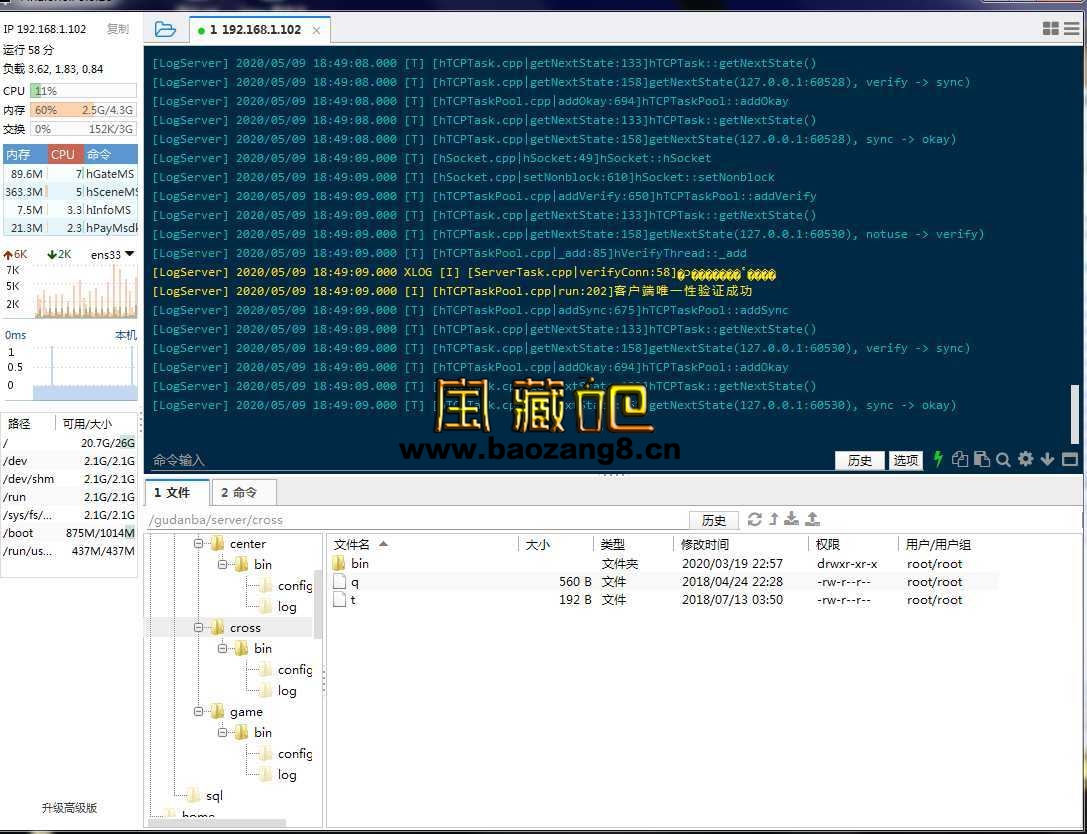Open the connection manager folder icon

tap(165, 29)
